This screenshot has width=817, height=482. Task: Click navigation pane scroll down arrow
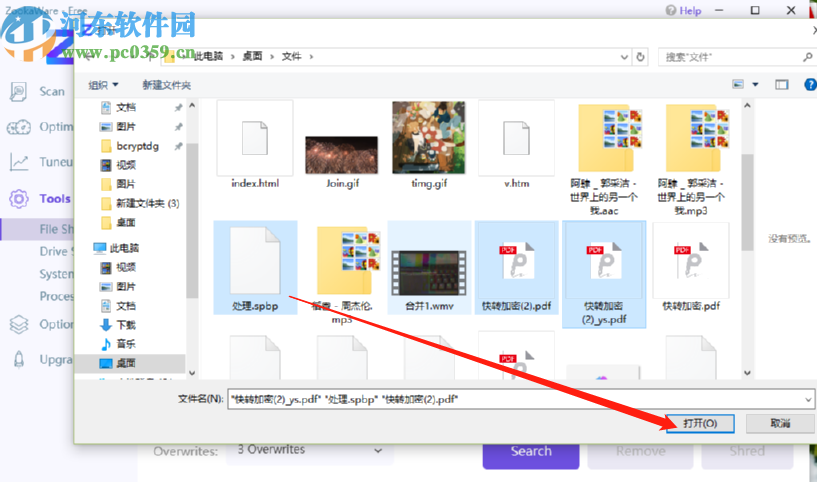pyautogui.click(x=192, y=373)
